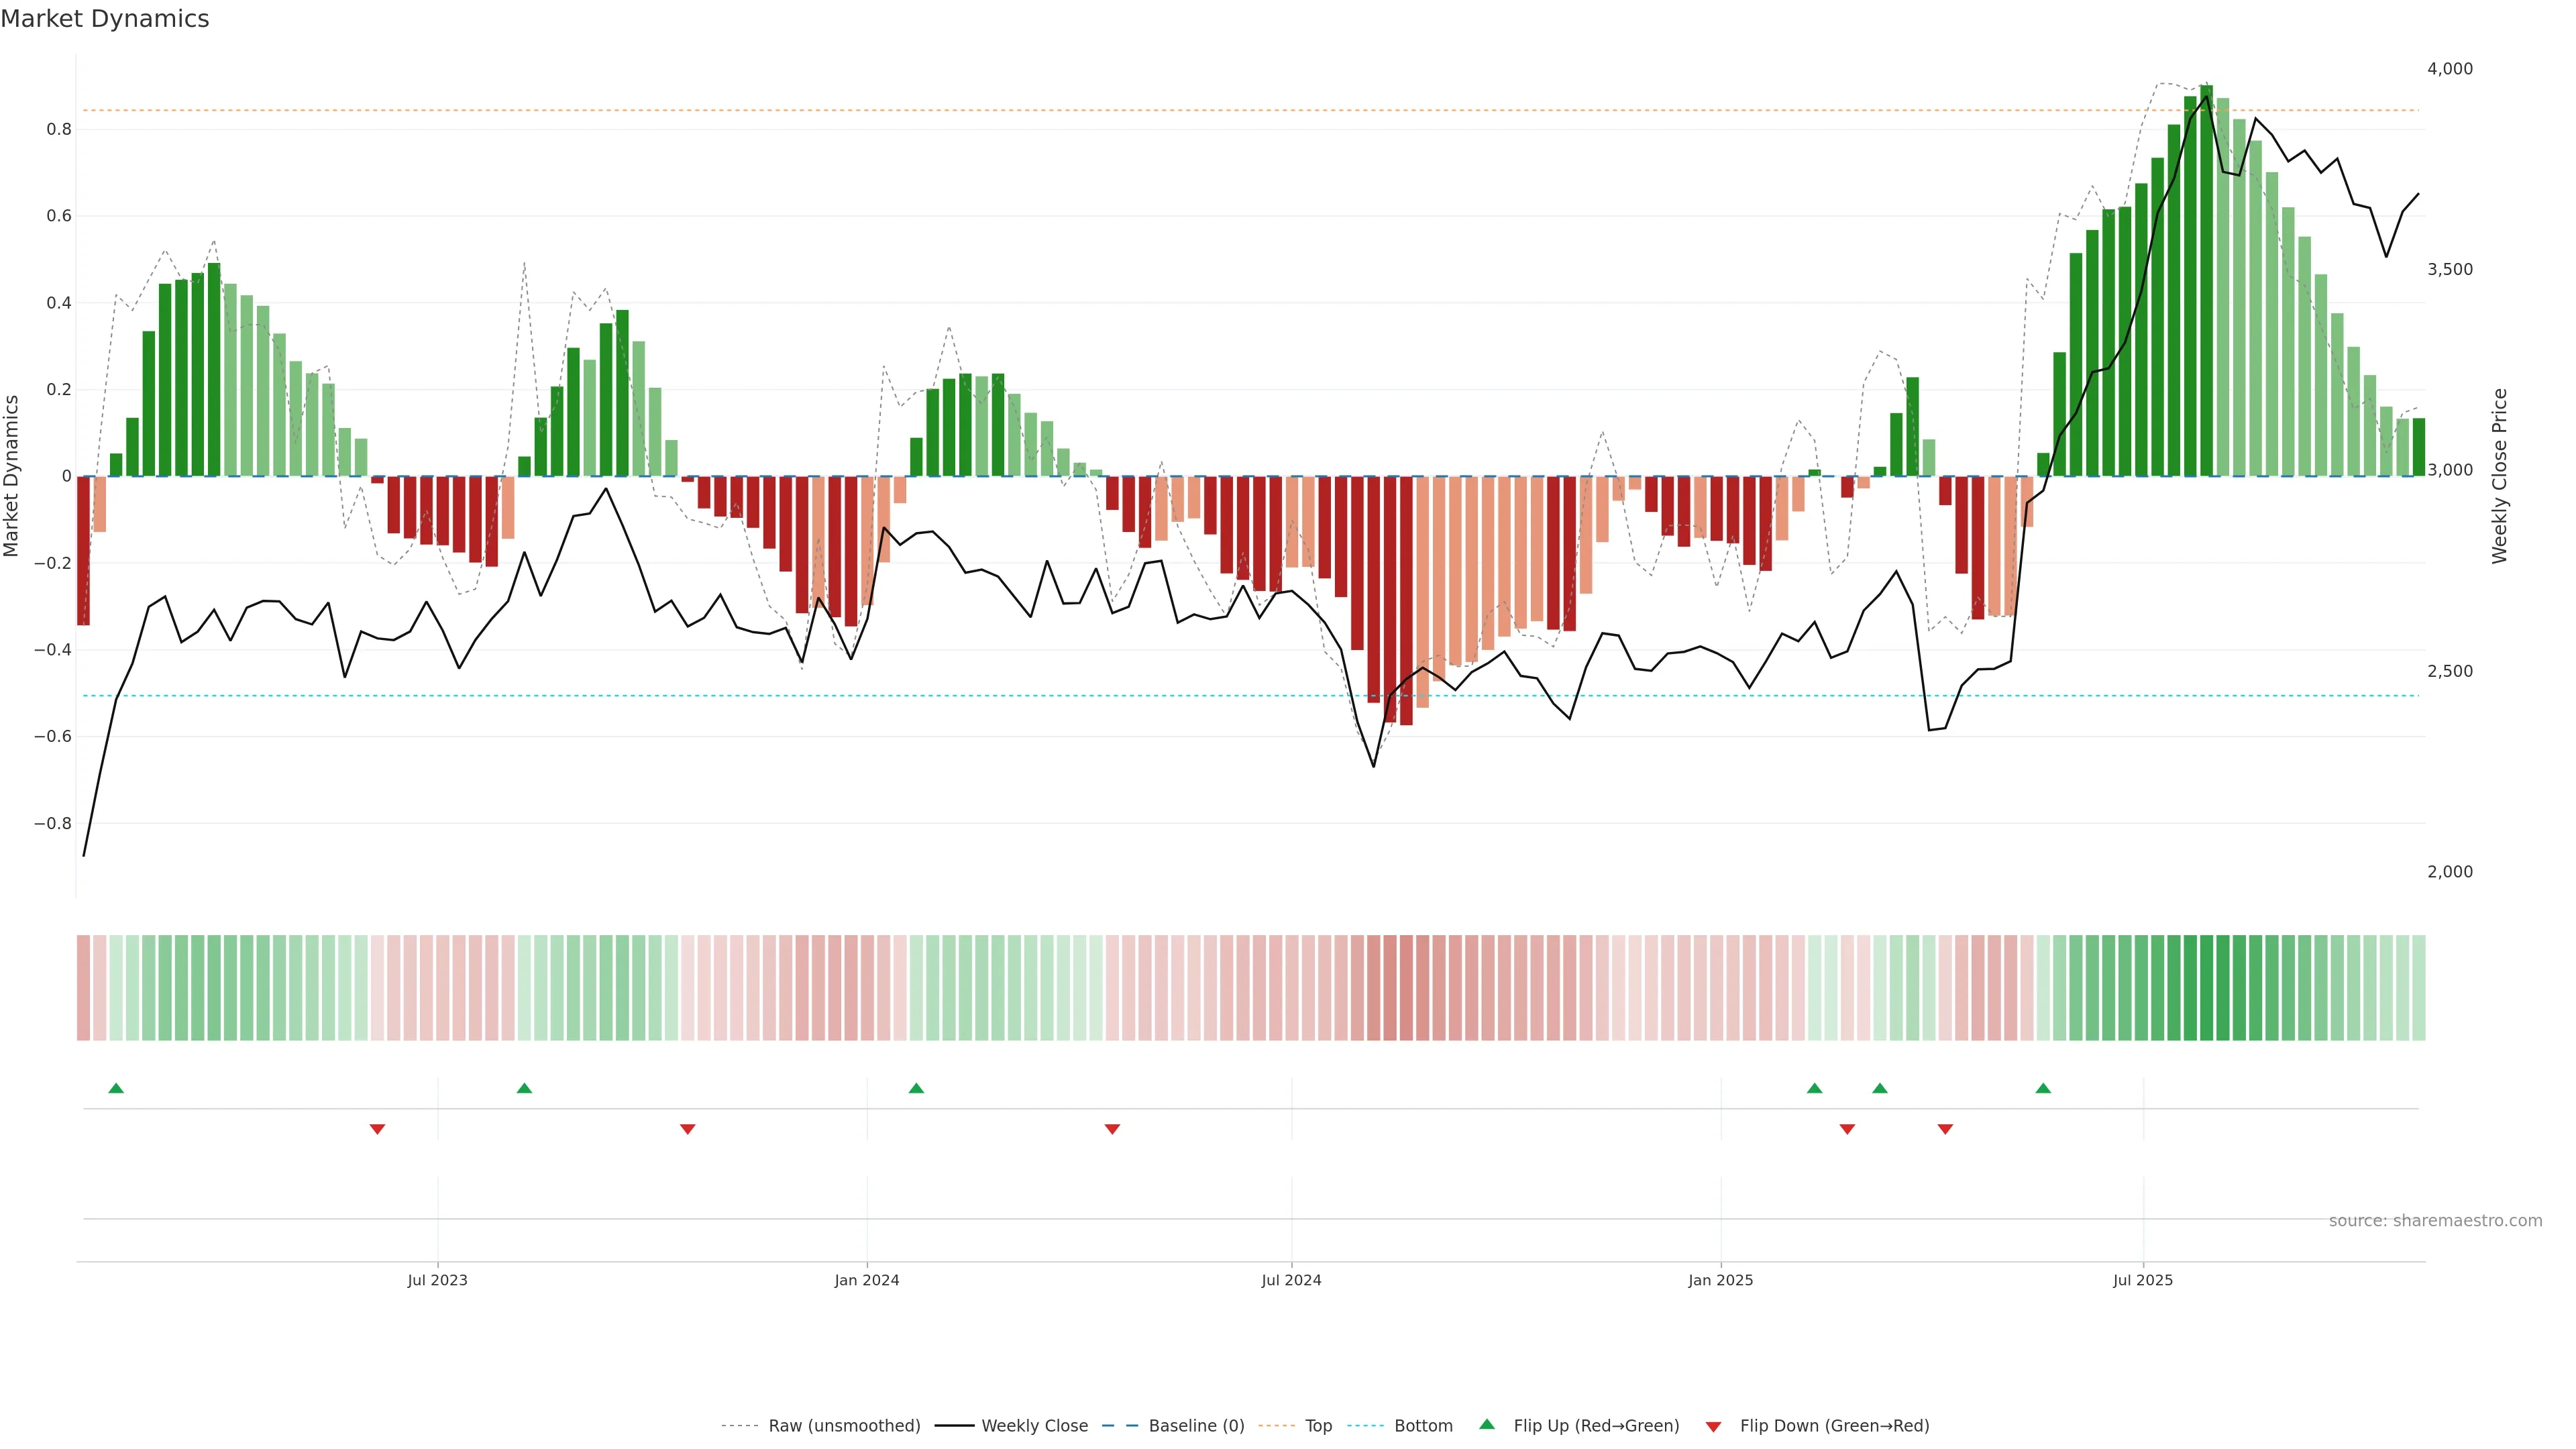Click the last green flip-up triangle marker

click(x=2043, y=1088)
